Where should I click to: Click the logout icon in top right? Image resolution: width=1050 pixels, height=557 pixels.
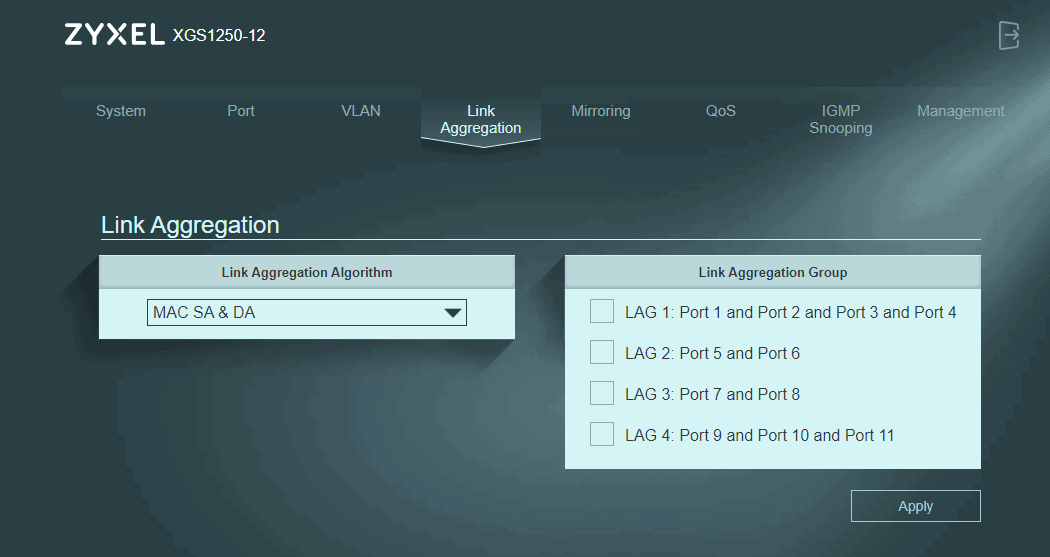tap(1009, 35)
